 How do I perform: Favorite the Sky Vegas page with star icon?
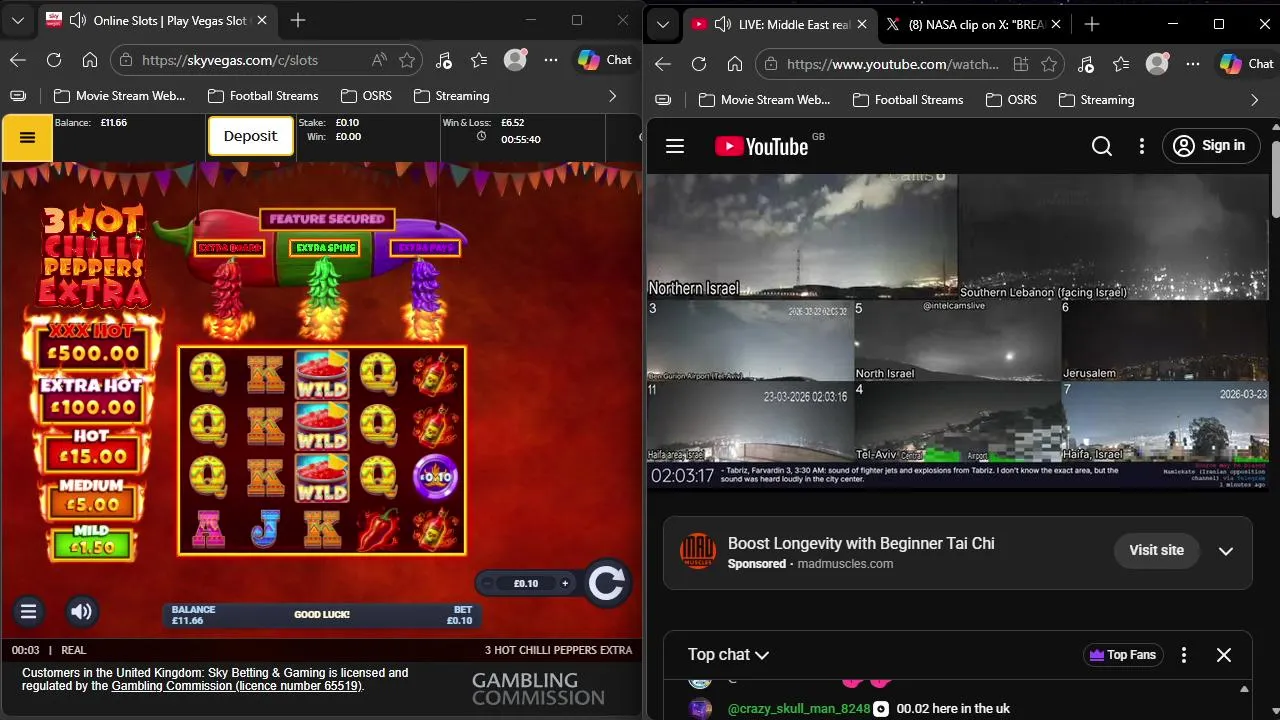(407, 60)
